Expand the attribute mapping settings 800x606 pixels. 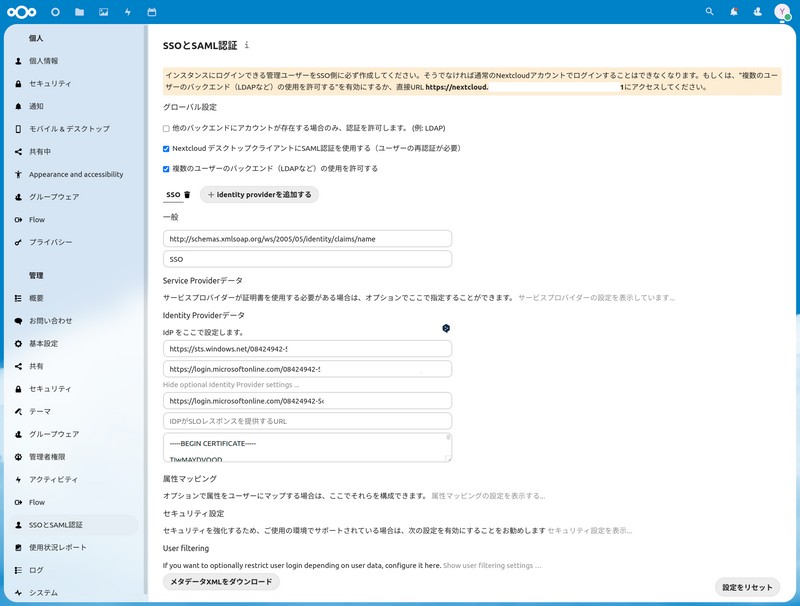click(488, 496)
